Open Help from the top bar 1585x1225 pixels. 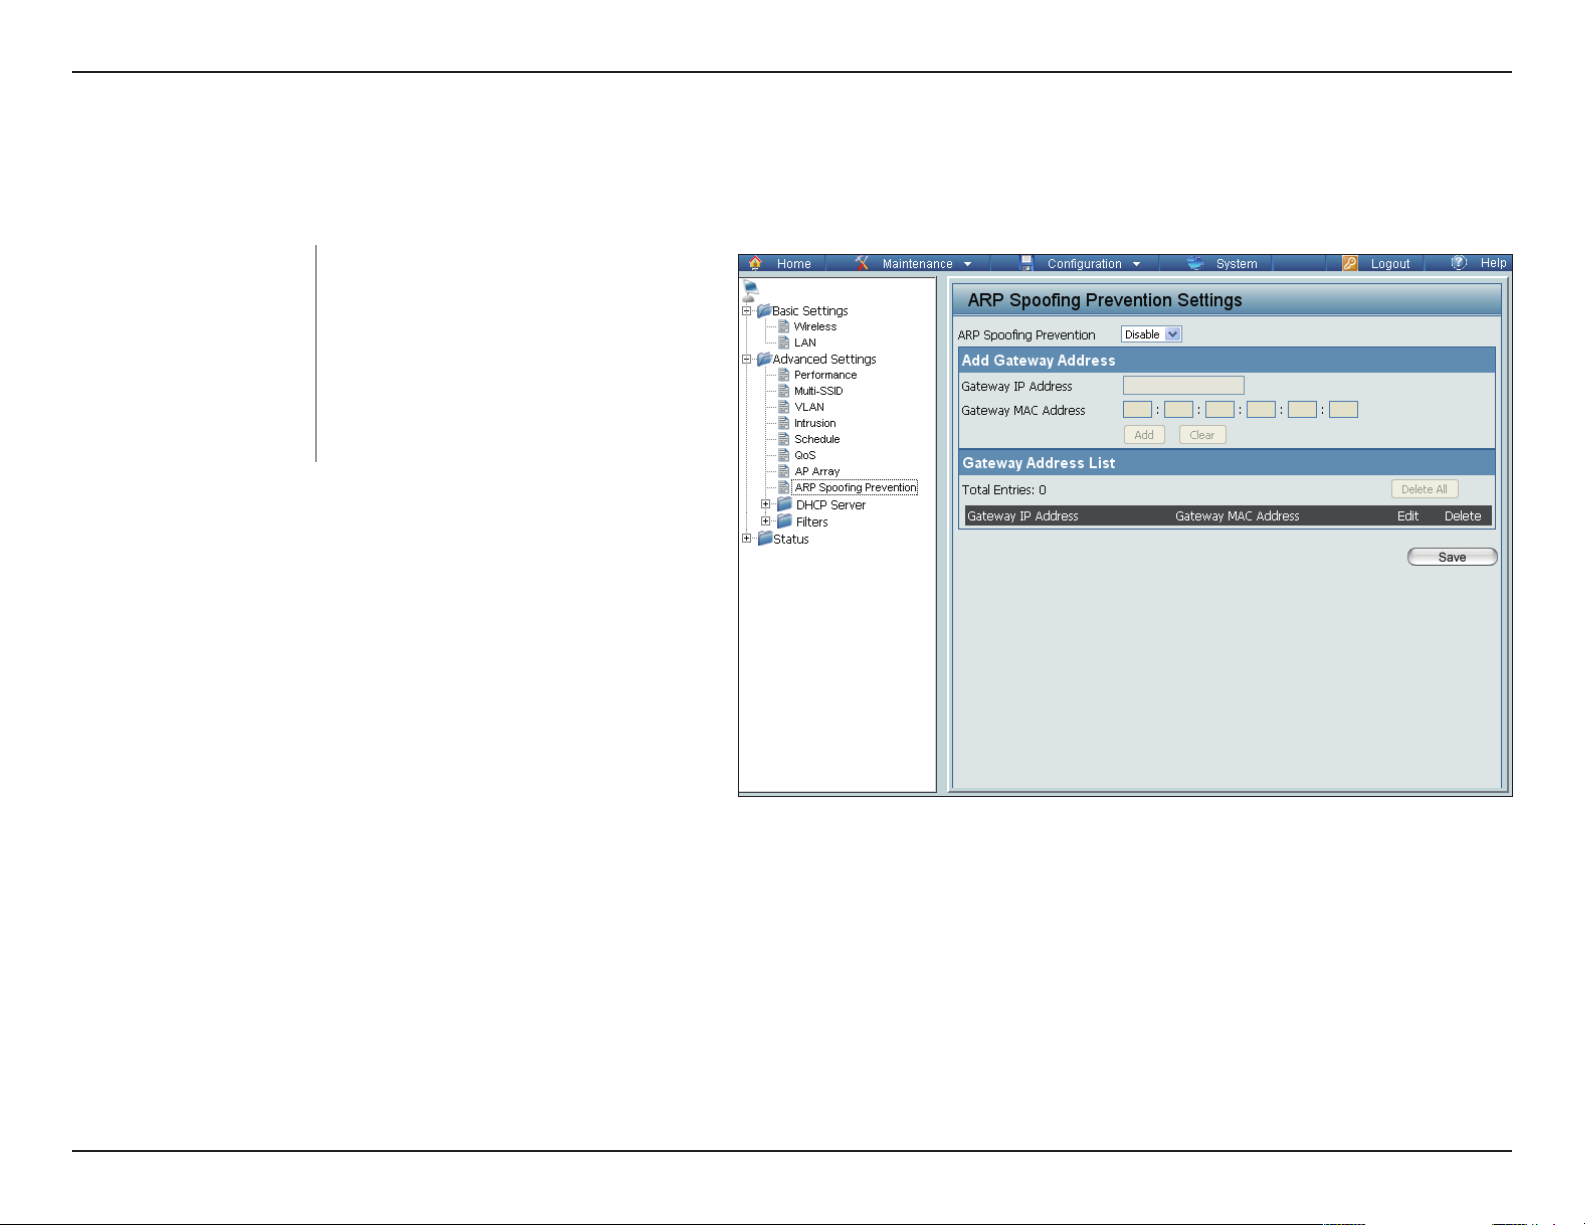tap(1493, 263)
